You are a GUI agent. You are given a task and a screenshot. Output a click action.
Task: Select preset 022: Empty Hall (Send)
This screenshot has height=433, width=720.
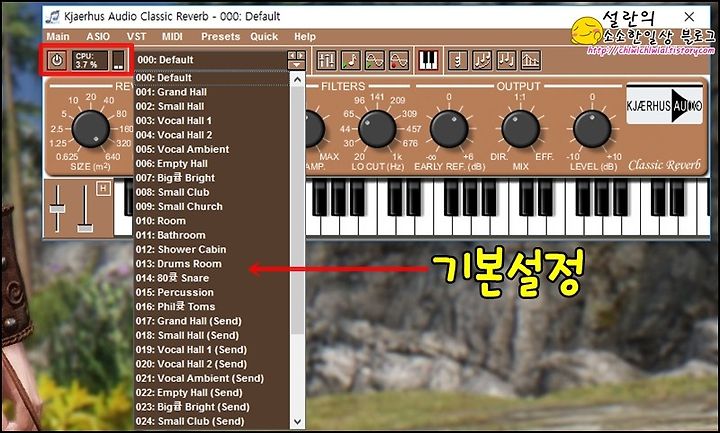point(212,393)
